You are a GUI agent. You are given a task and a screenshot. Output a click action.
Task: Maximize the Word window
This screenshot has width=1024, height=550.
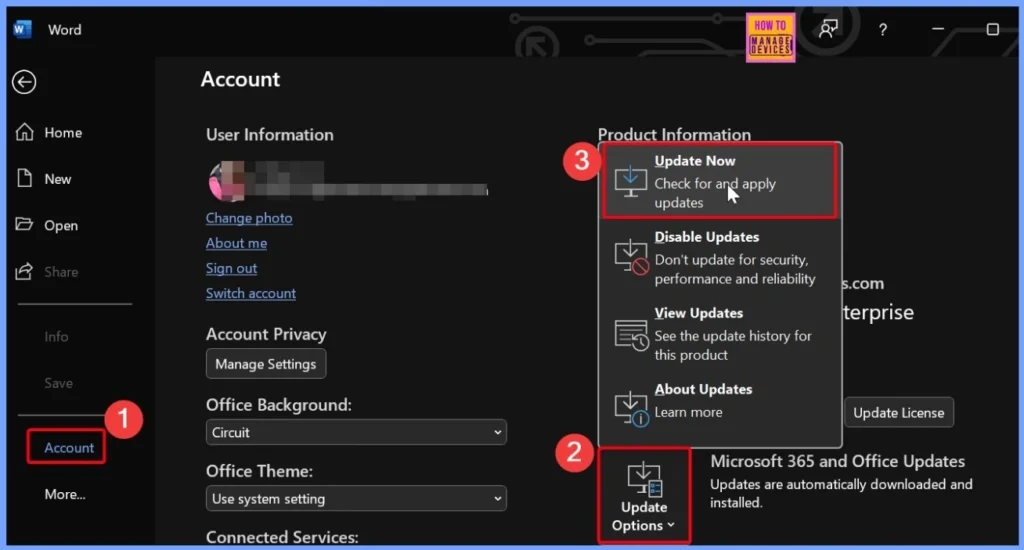click(x=992, y=29)
